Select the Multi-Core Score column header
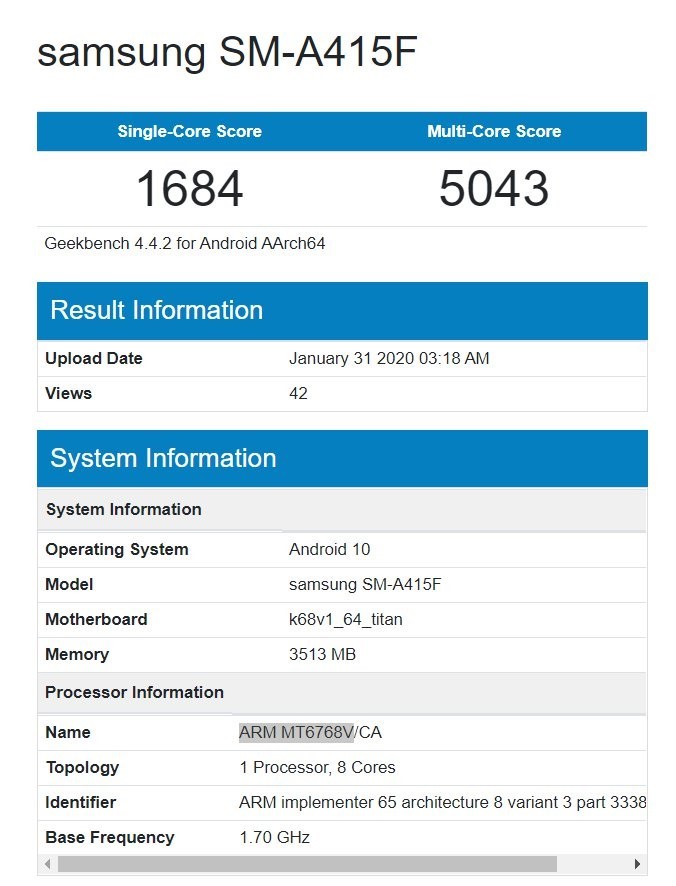The height and width of the screenshot is (886, 676). (x=494, y=131)
